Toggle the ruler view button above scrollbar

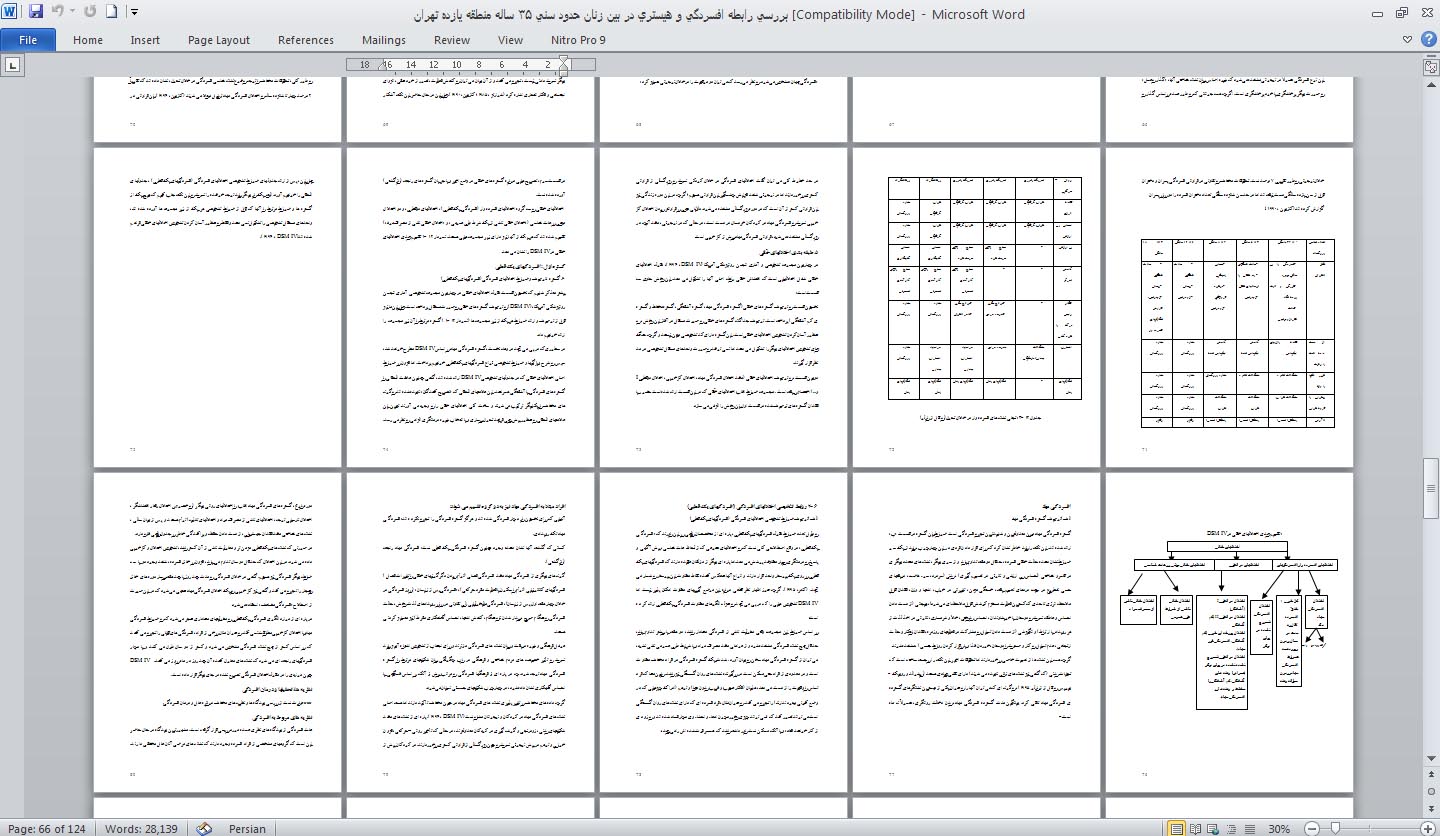pyautogui.click(x=1430, y=66)
